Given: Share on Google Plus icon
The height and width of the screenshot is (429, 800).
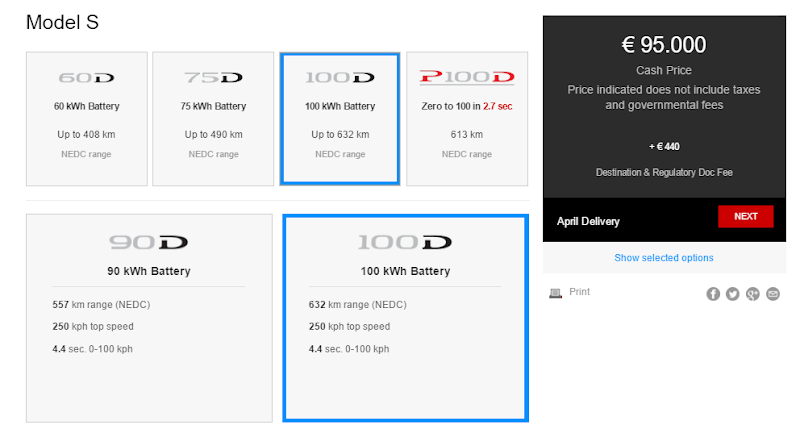Looking at the screenshot, I should click(x=753, y=293).
